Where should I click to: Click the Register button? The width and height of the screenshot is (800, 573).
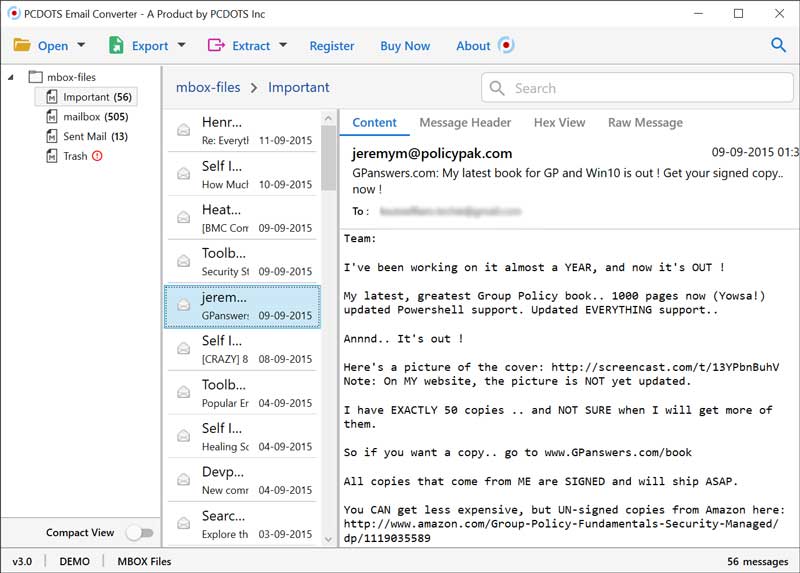tap(332, 46)
